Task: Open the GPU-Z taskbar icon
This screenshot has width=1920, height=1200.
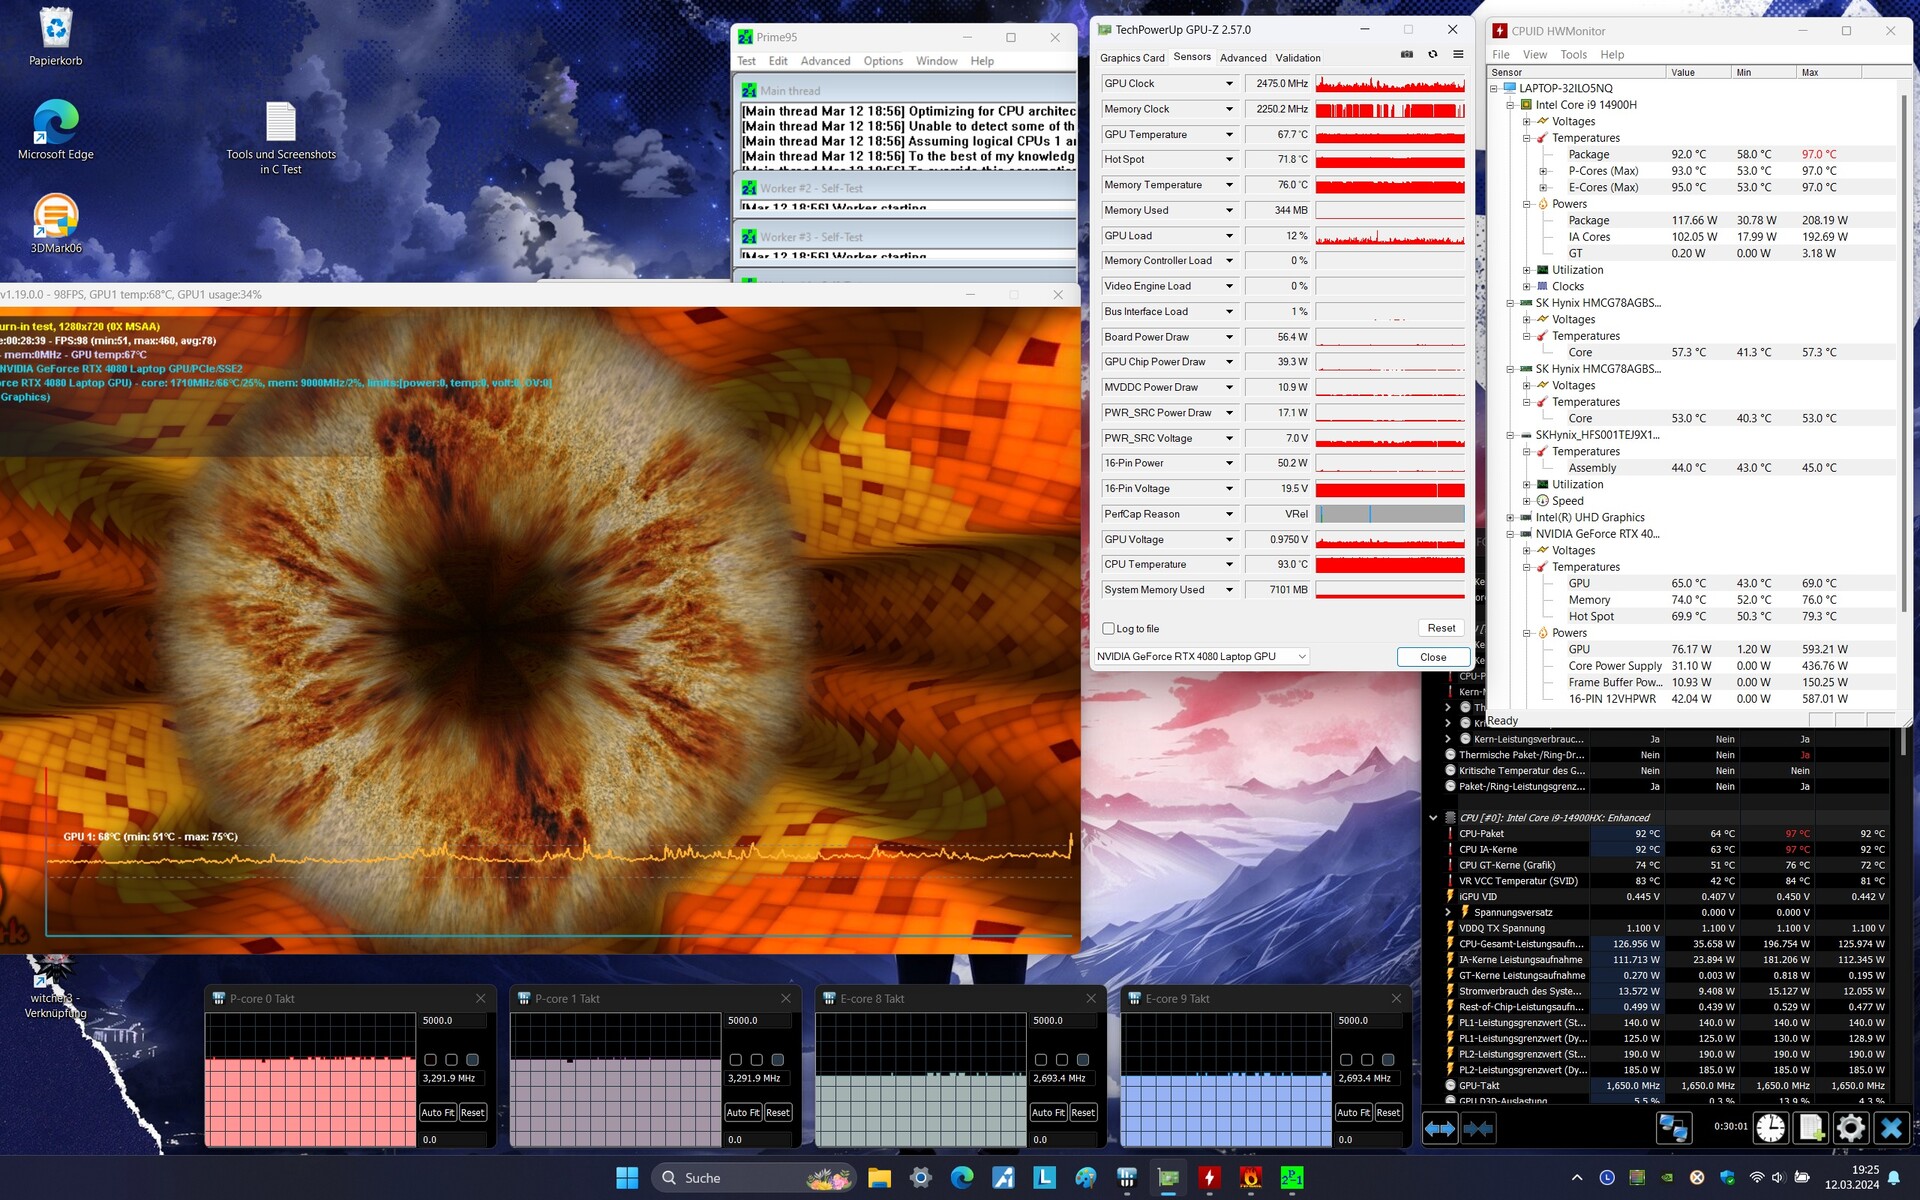Action: tap(1168, 1178)
